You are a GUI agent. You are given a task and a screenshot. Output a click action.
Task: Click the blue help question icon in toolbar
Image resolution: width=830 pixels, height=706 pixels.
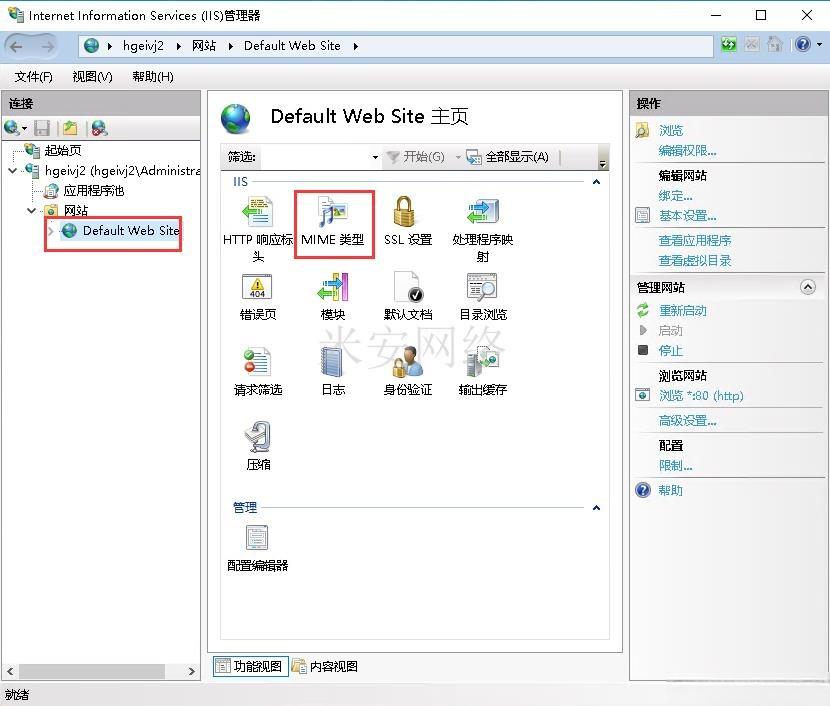[x=802, y=44]
